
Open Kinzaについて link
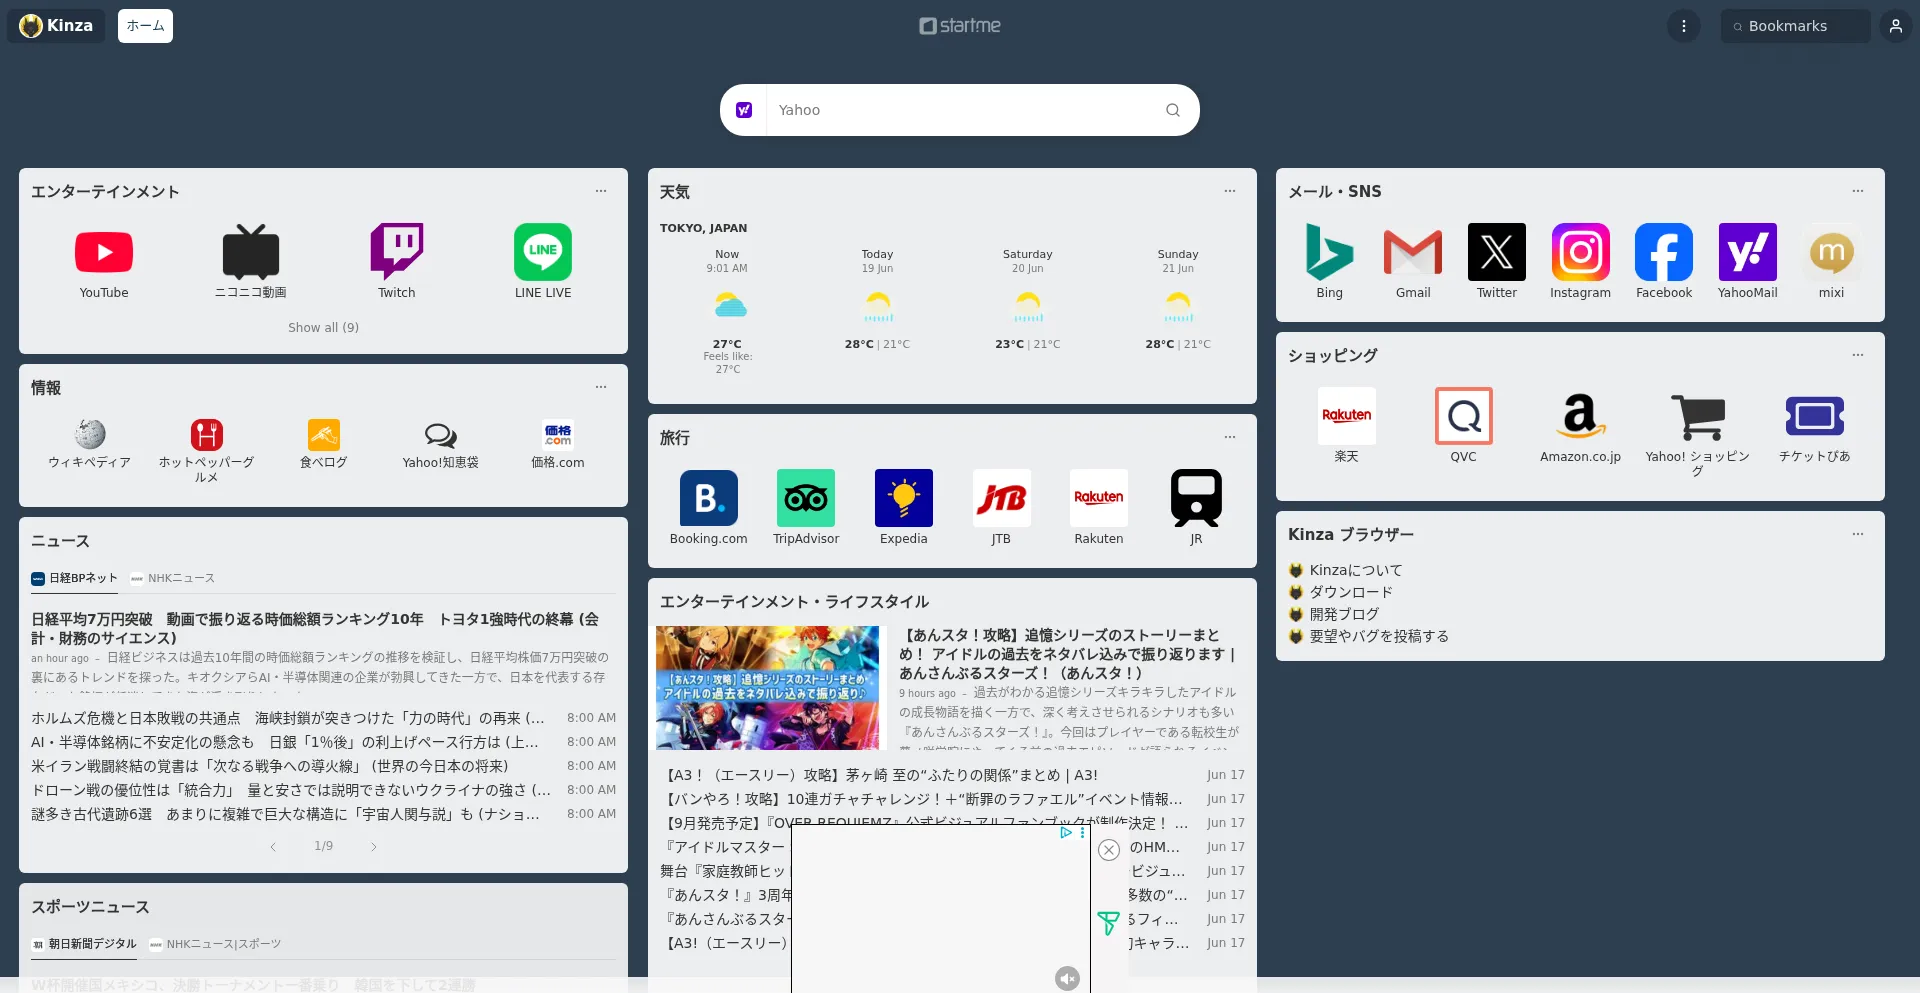coord(1356,570)
